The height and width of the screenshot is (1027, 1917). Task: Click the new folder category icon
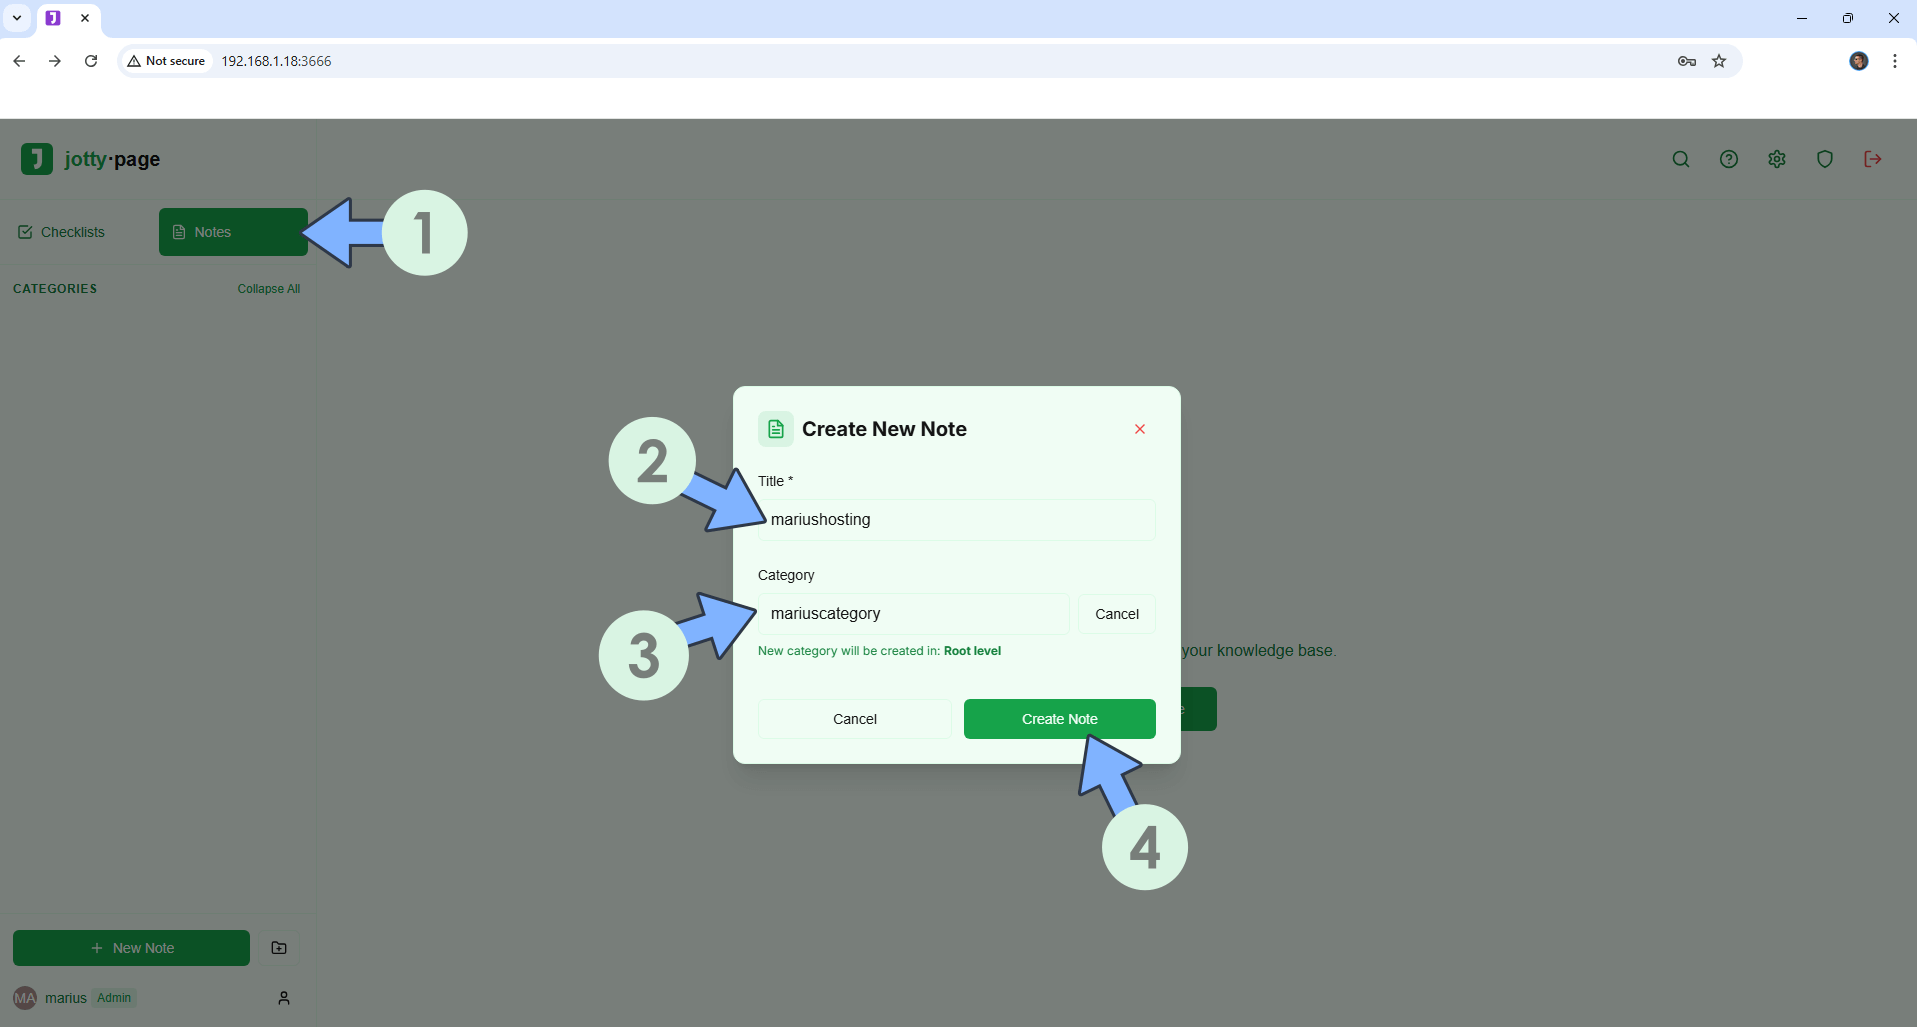coord(279,948)
